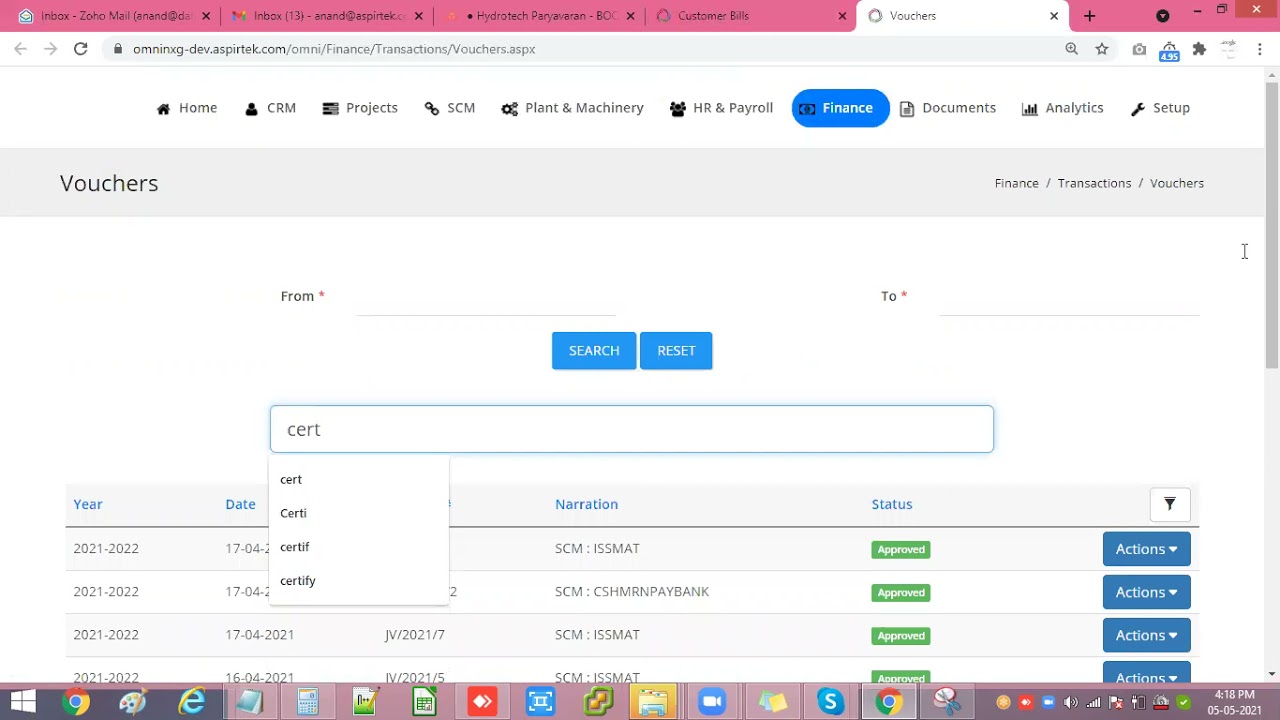The image size is (1280, 720).
Task: Open Zoom from the taskbar
Action: coord(712,702)
